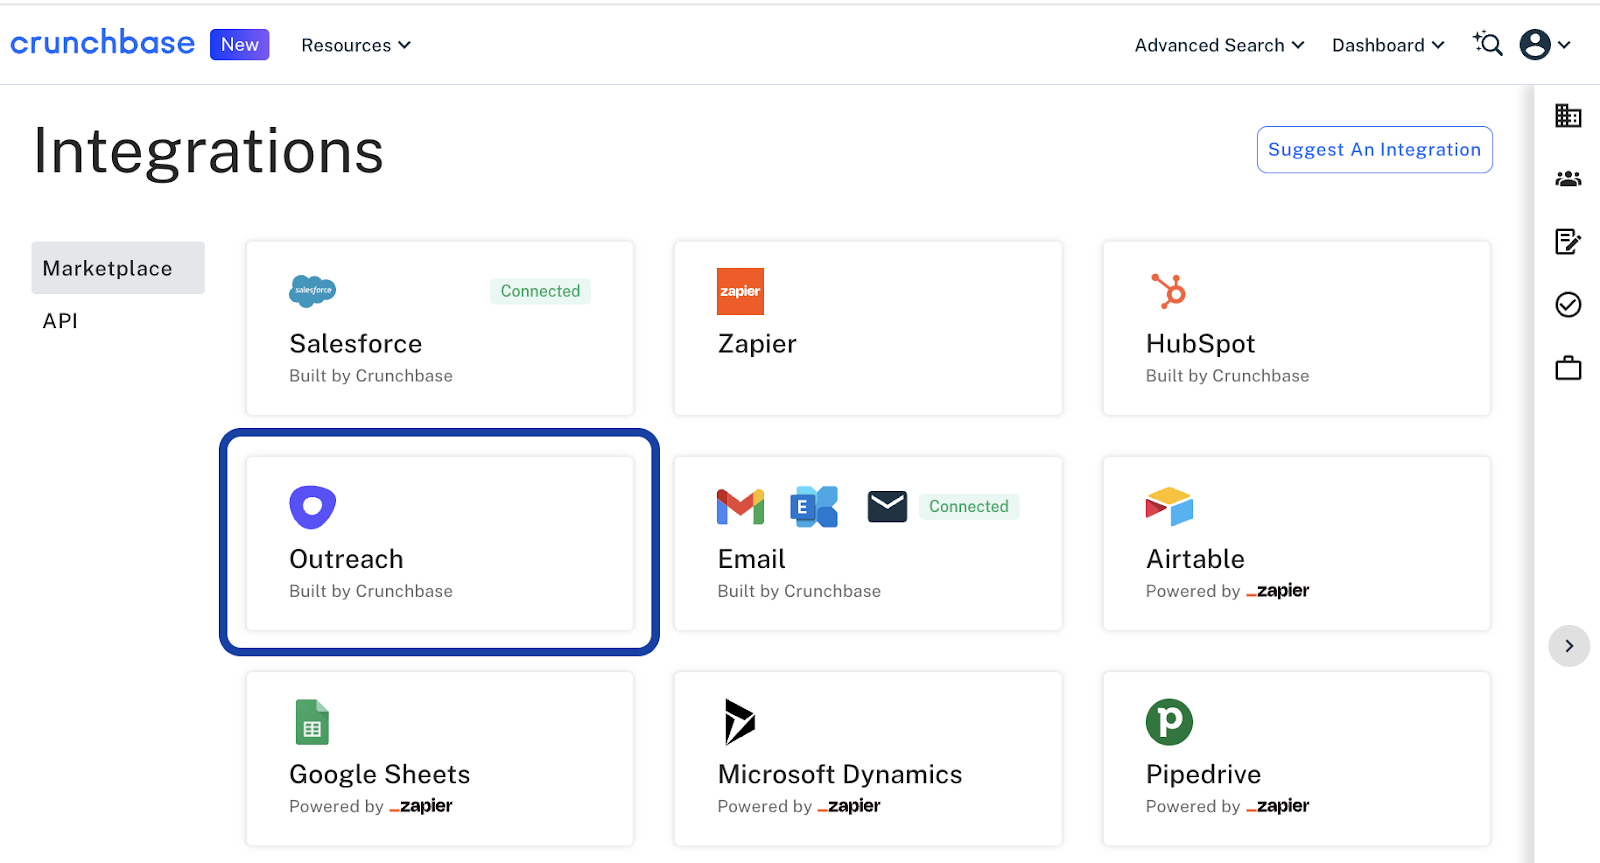The height and width of the screenshot is (863, 1600).
Task: Click the Crunchbase logo
Action: (102, 43)
